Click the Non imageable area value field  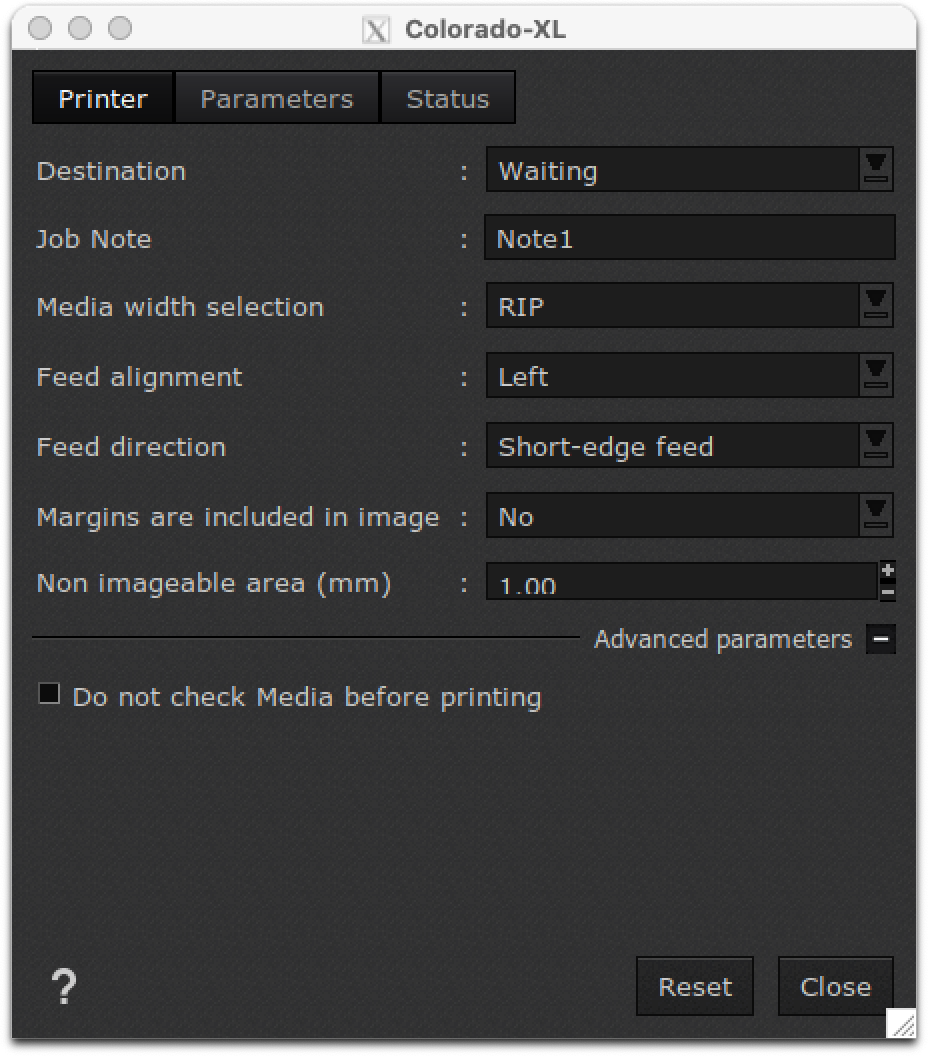click(682, 581)
